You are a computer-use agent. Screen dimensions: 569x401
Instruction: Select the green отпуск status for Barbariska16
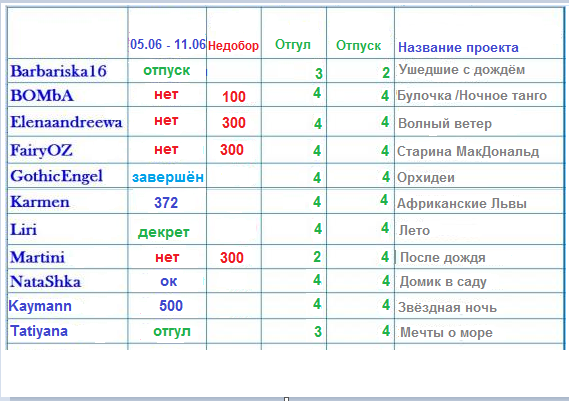click(x=167, y=70)
